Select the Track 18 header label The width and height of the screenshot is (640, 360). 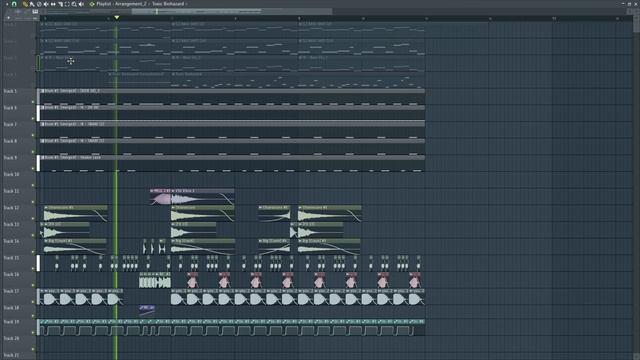11,308
